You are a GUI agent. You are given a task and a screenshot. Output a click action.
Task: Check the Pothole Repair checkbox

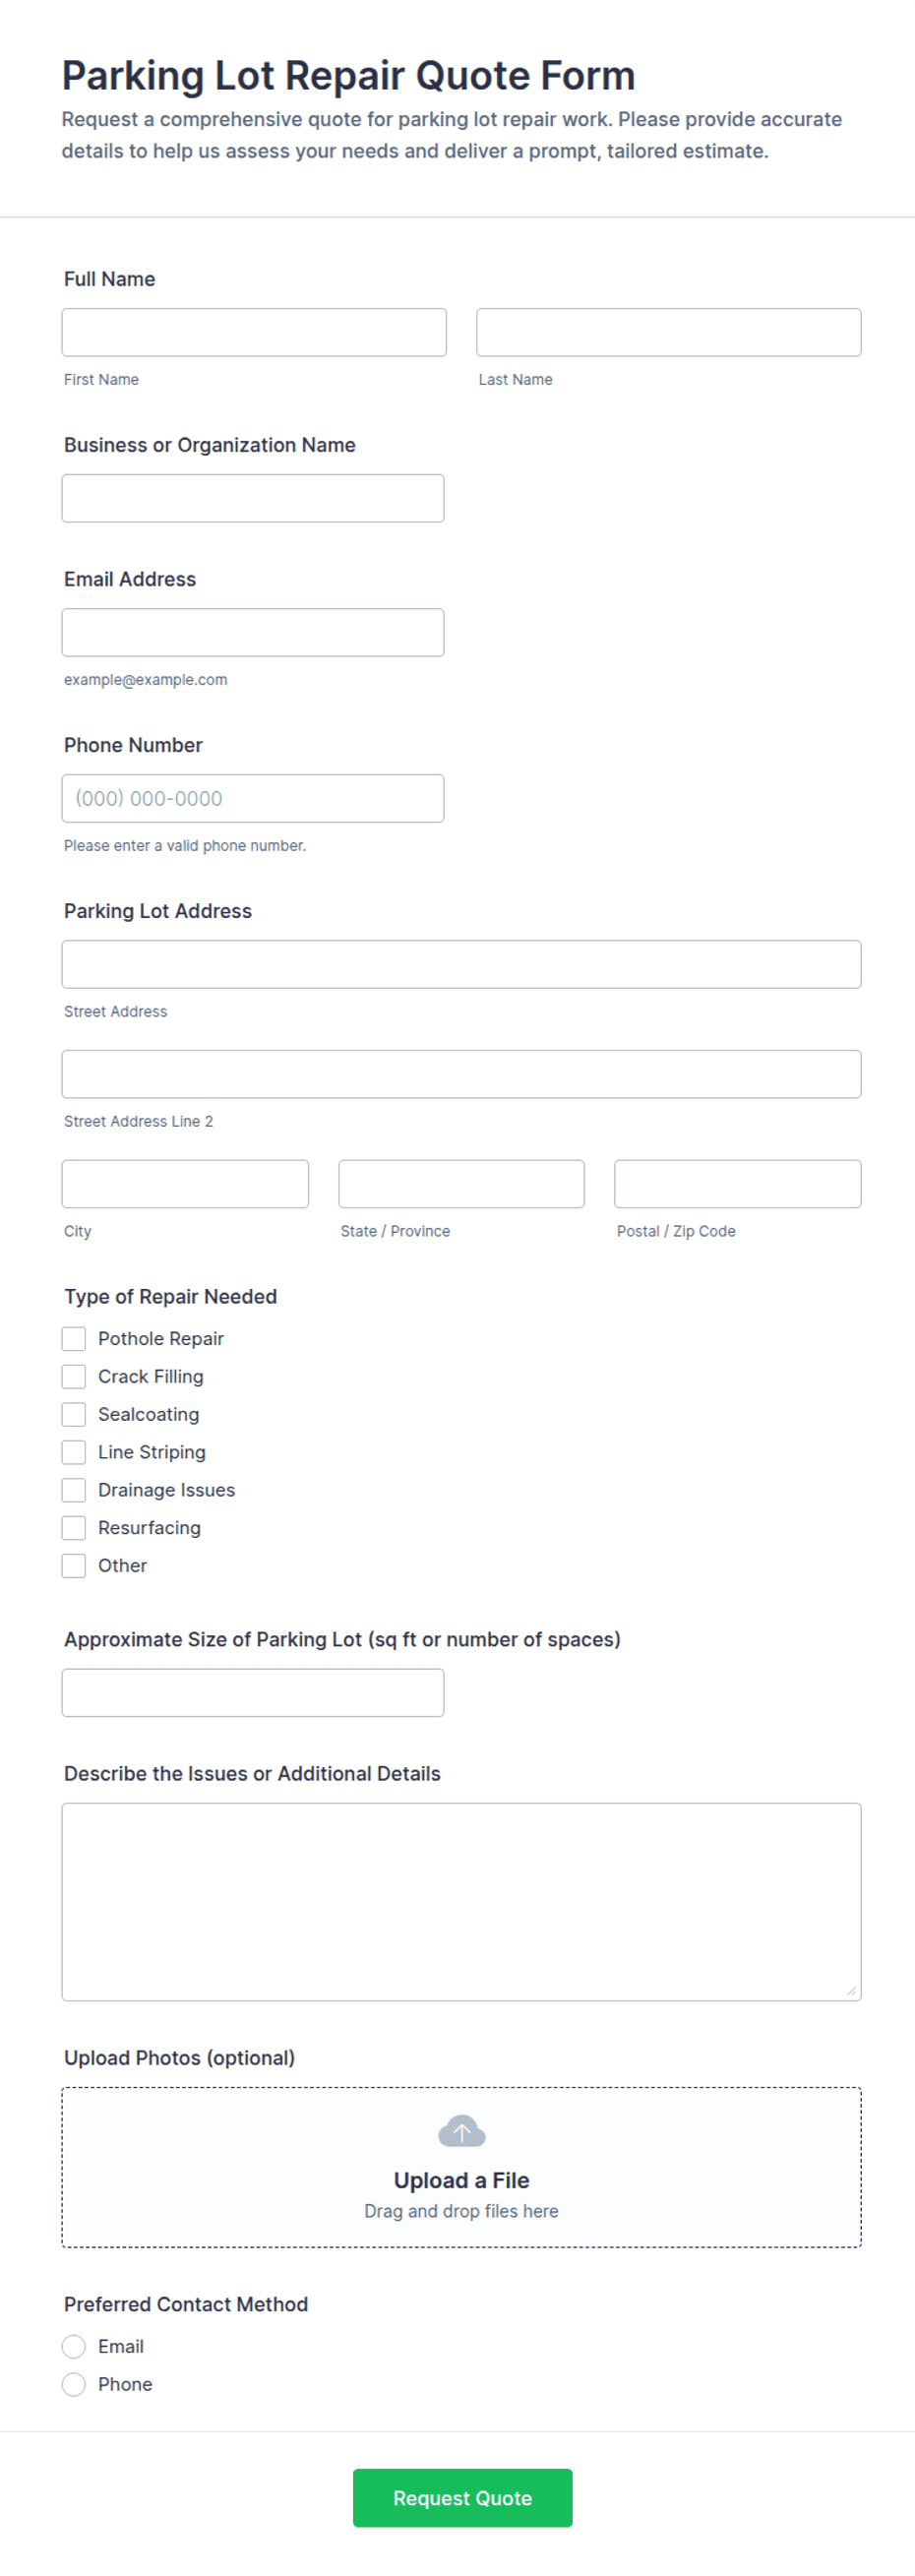(x=74, y=1338)
